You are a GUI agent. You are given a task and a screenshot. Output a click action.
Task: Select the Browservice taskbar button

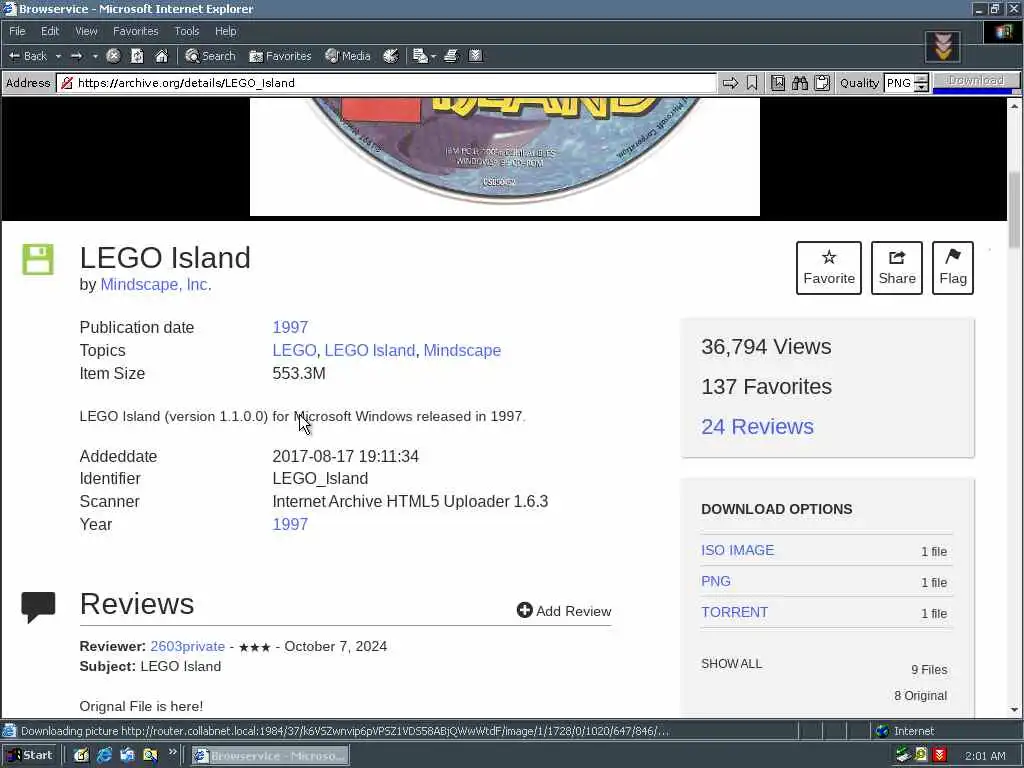[x=270, y=756]
